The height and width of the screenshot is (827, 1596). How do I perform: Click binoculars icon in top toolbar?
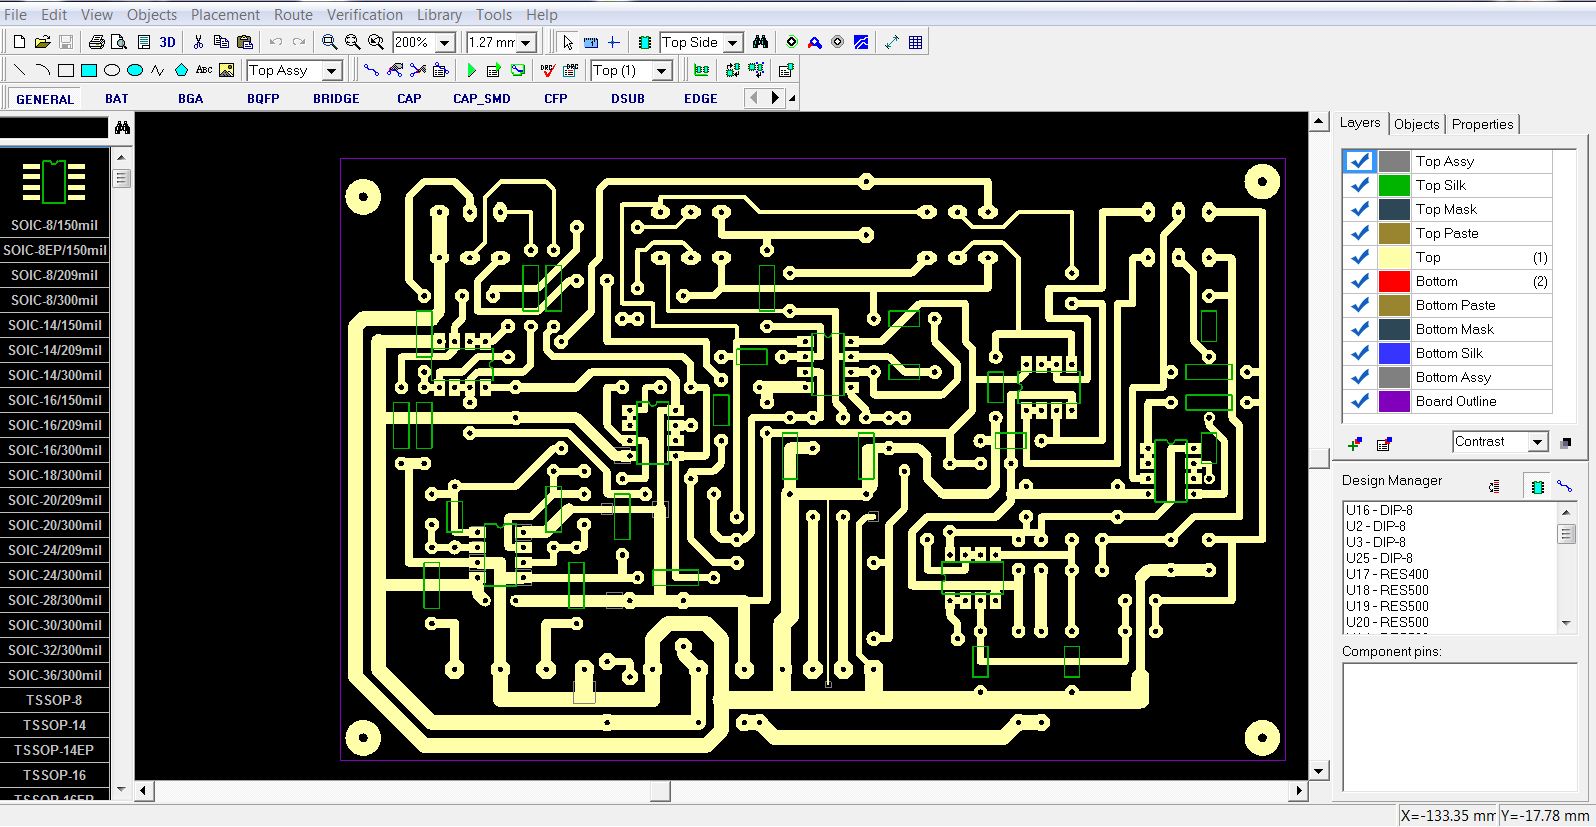point(761,42)
